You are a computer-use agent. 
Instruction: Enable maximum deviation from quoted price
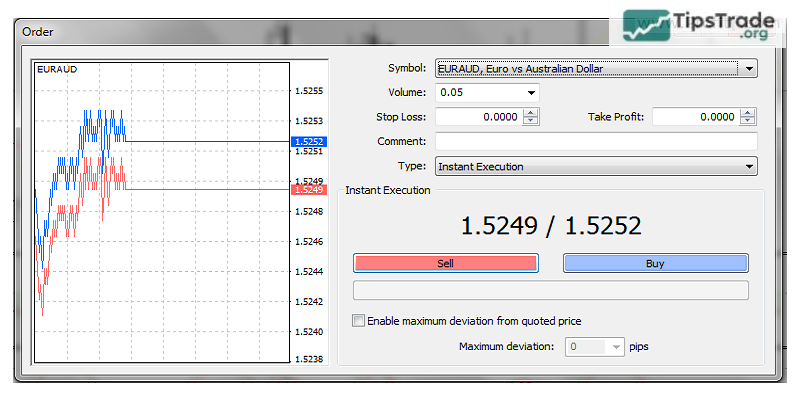coord(359,321)
